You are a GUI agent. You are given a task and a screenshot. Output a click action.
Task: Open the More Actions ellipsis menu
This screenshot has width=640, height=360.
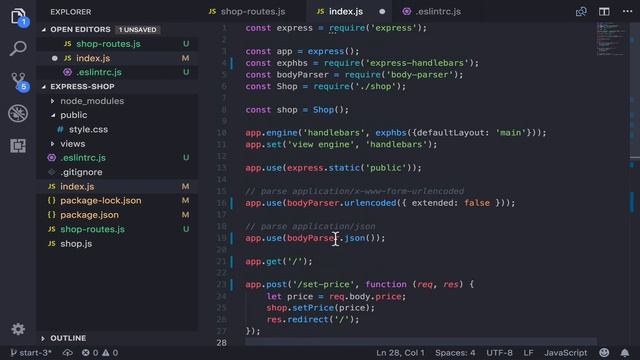627,11
